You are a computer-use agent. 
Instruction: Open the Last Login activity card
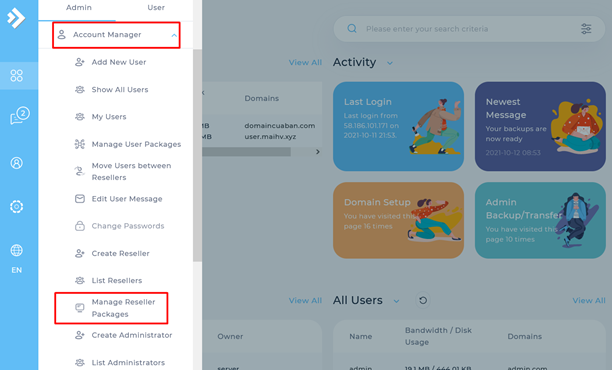(x=398, y=126)
